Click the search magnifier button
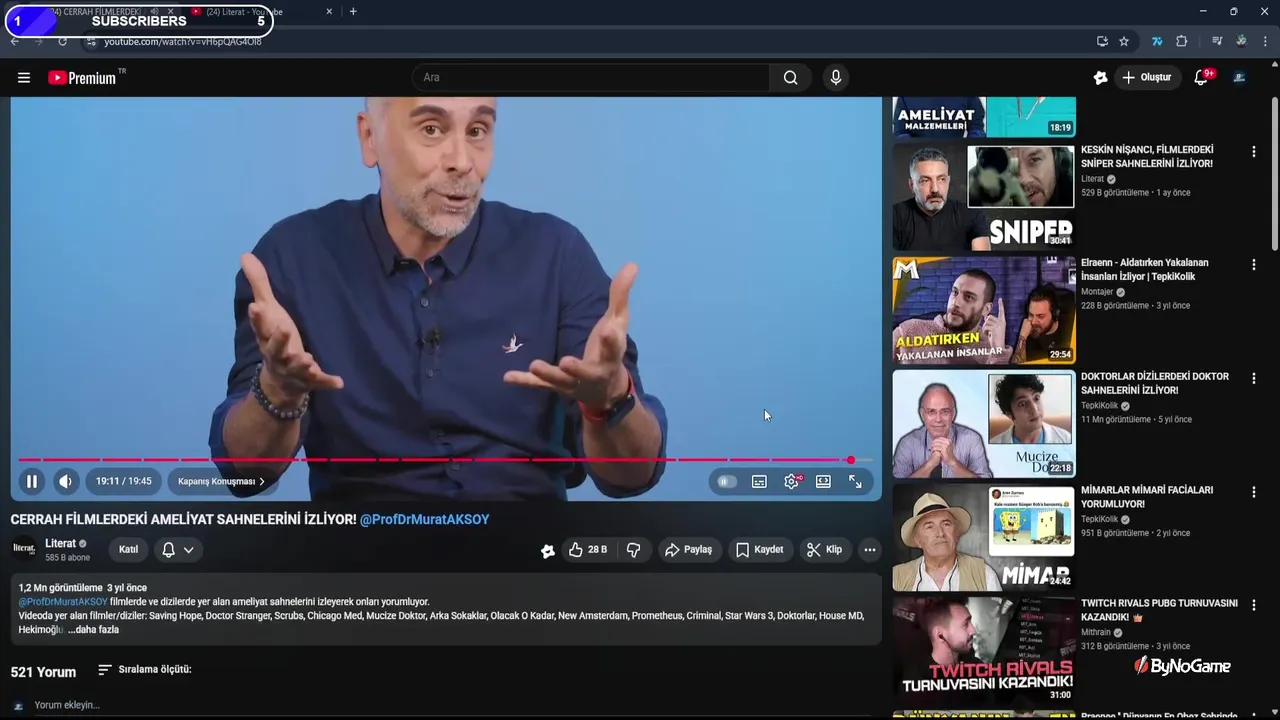This screenshot has height=720, width=1280. pyautogui.click(x=790, y=77)
